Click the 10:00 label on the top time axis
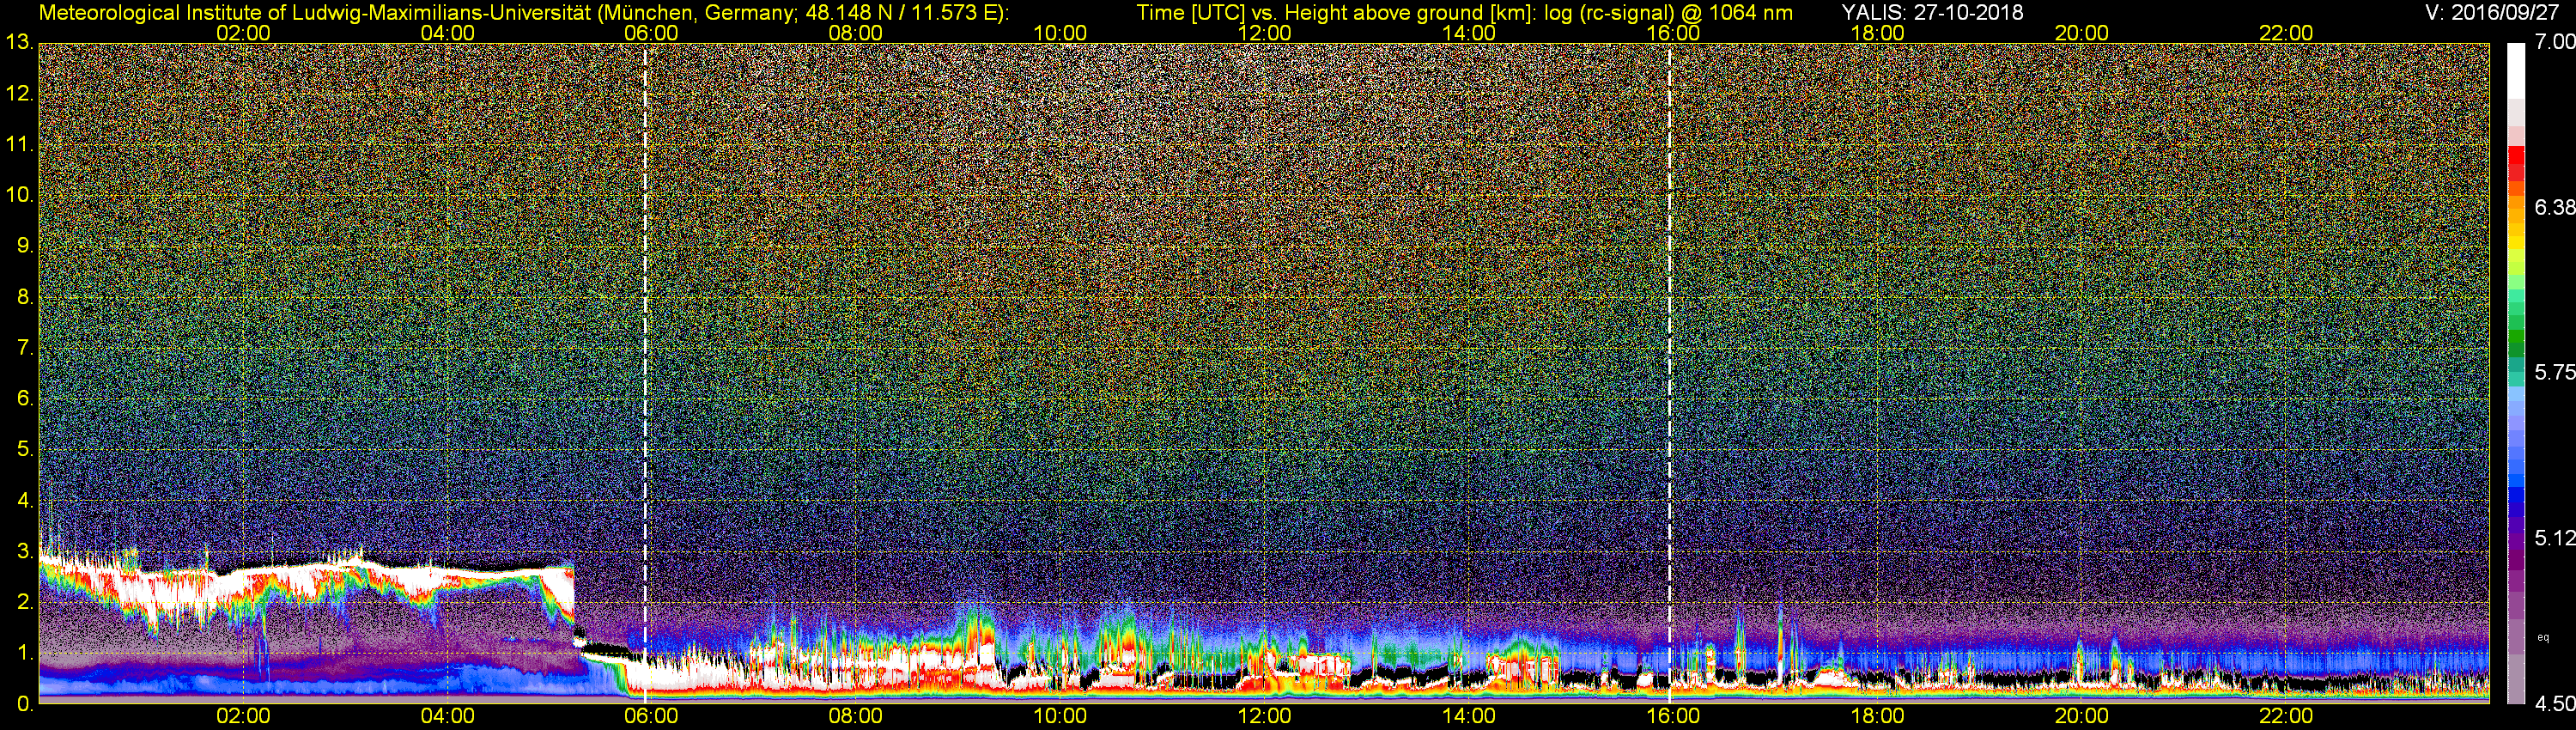This screenshot has width=2576, height=730. [x=1060, y=33]
